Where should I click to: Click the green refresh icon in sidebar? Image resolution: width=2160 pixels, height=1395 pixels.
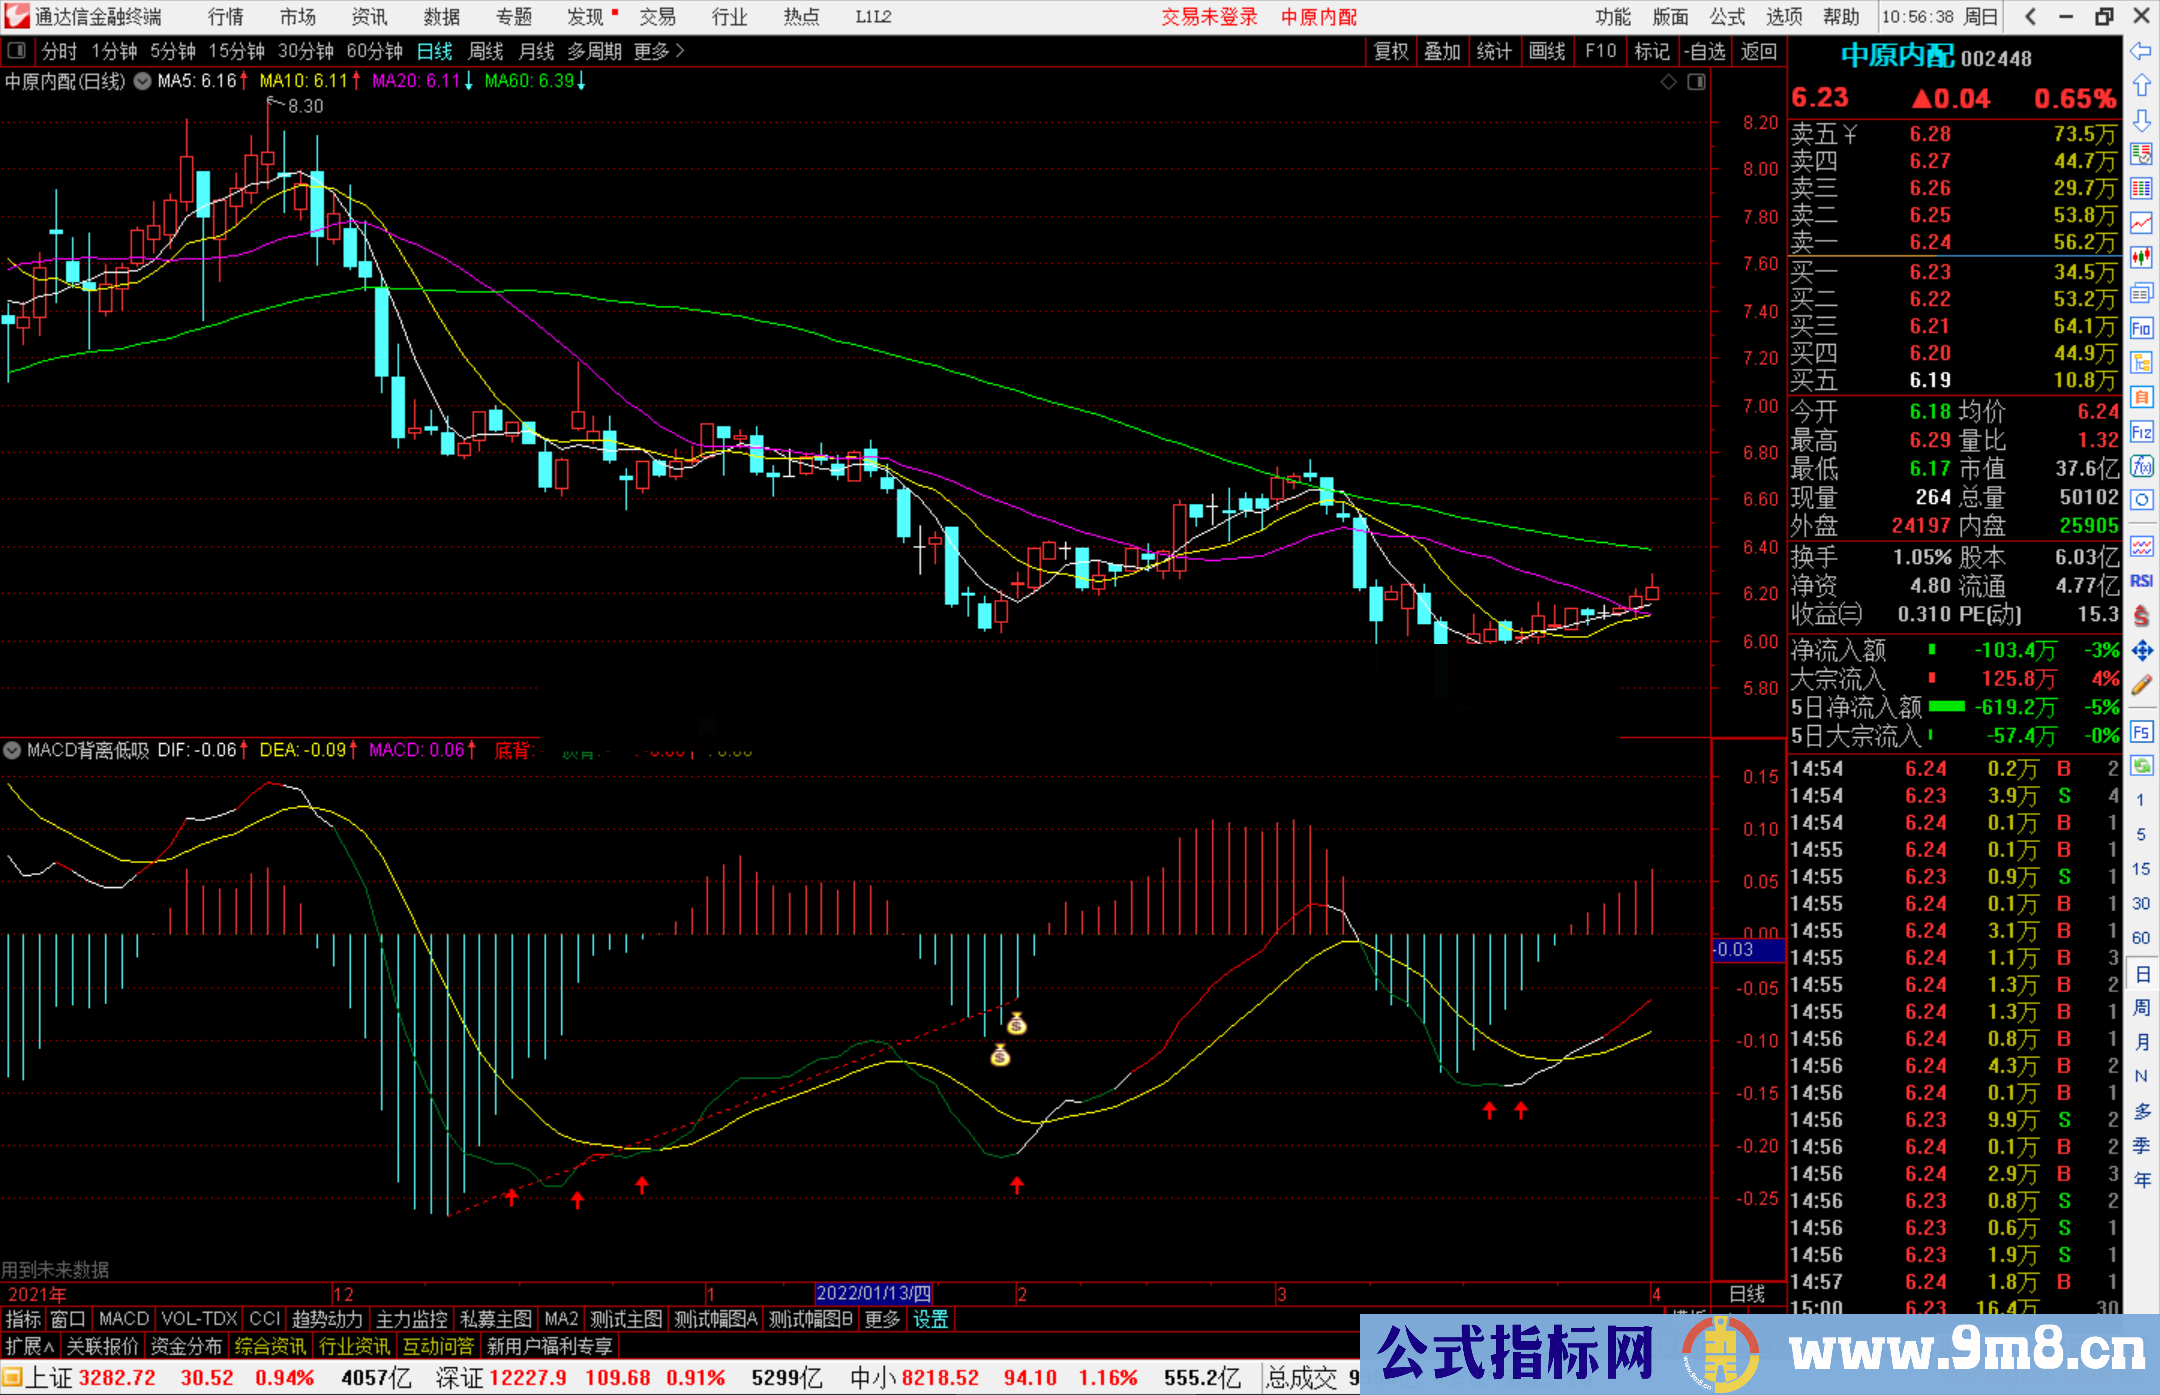[x=2141, y=766]
